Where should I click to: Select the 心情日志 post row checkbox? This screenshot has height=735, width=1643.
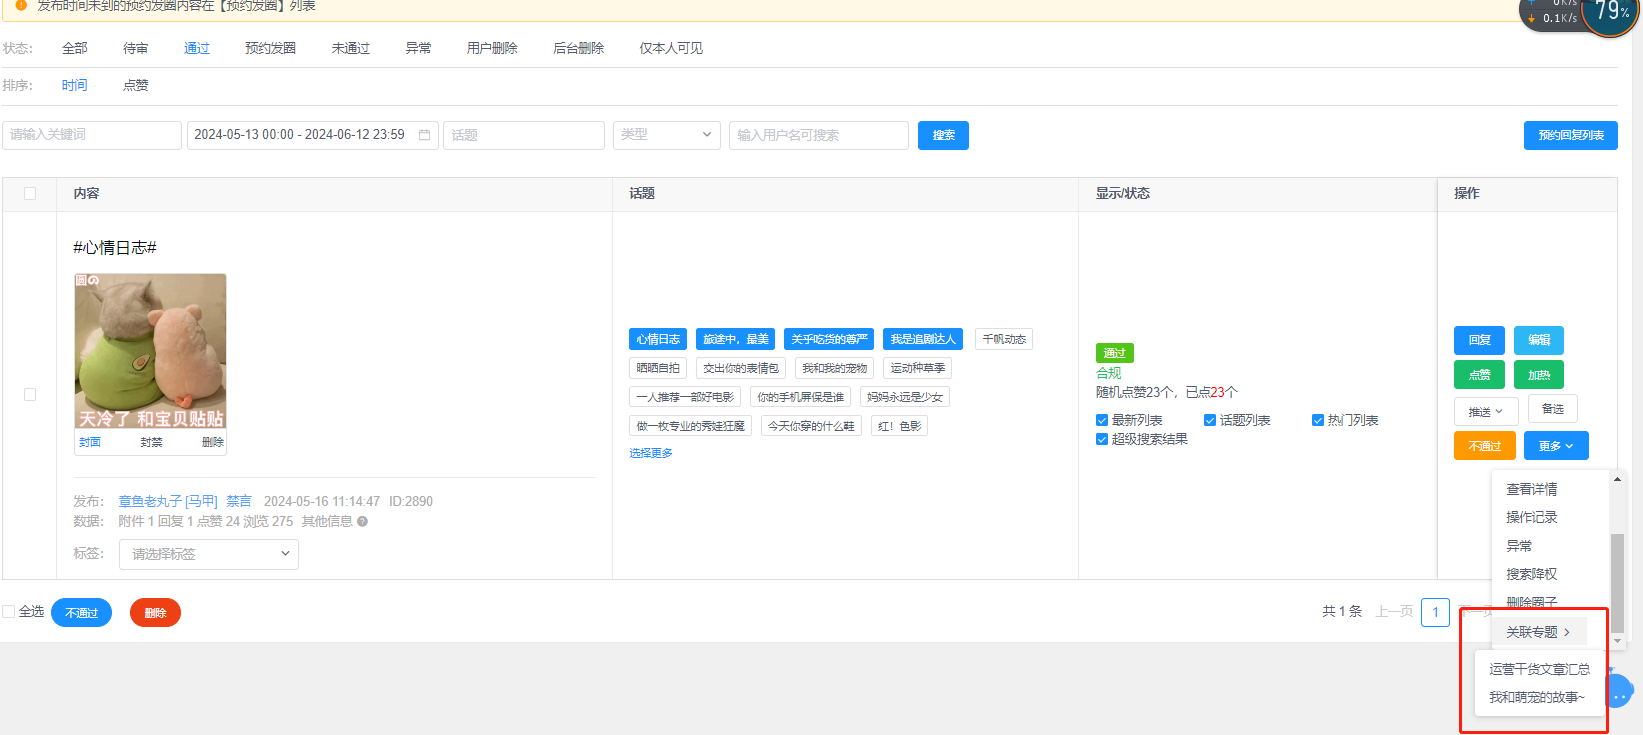[30, 395]
